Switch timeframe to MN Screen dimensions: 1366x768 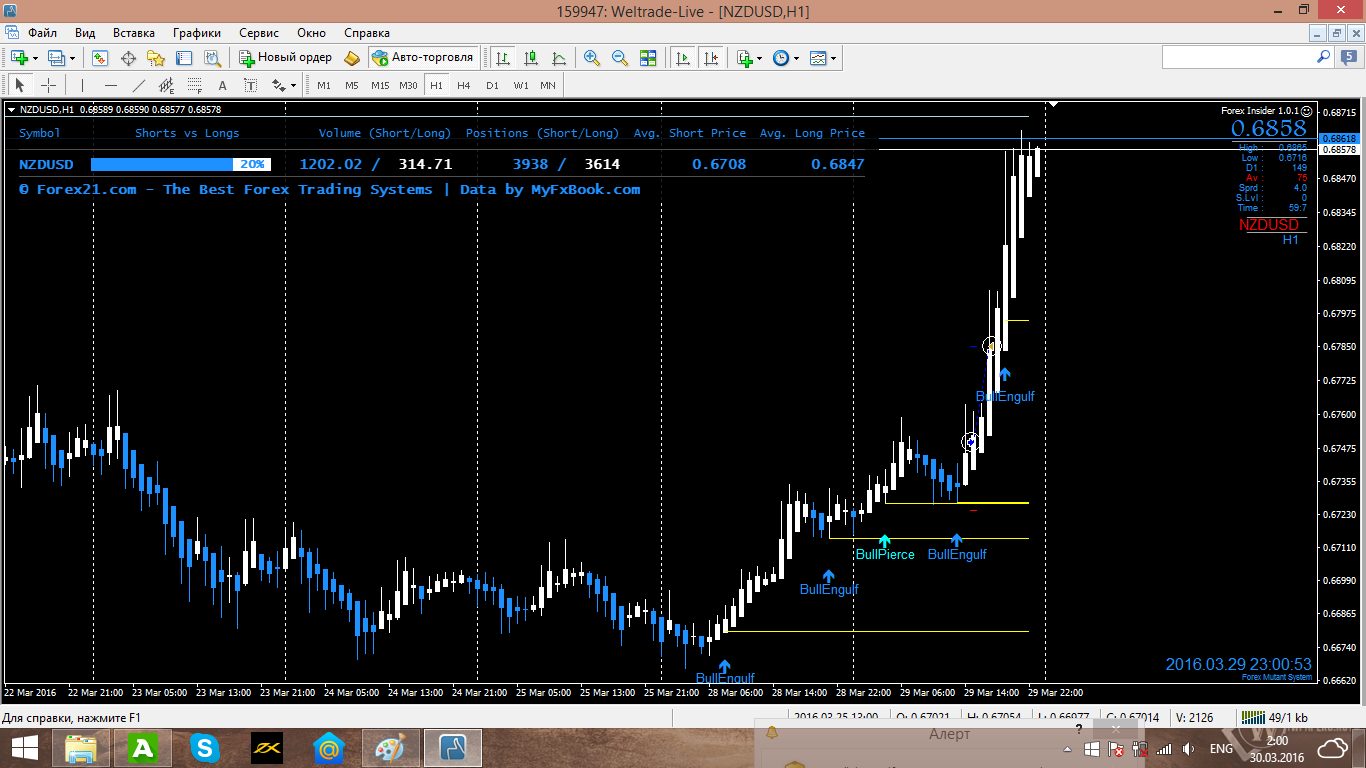point(548,85)
